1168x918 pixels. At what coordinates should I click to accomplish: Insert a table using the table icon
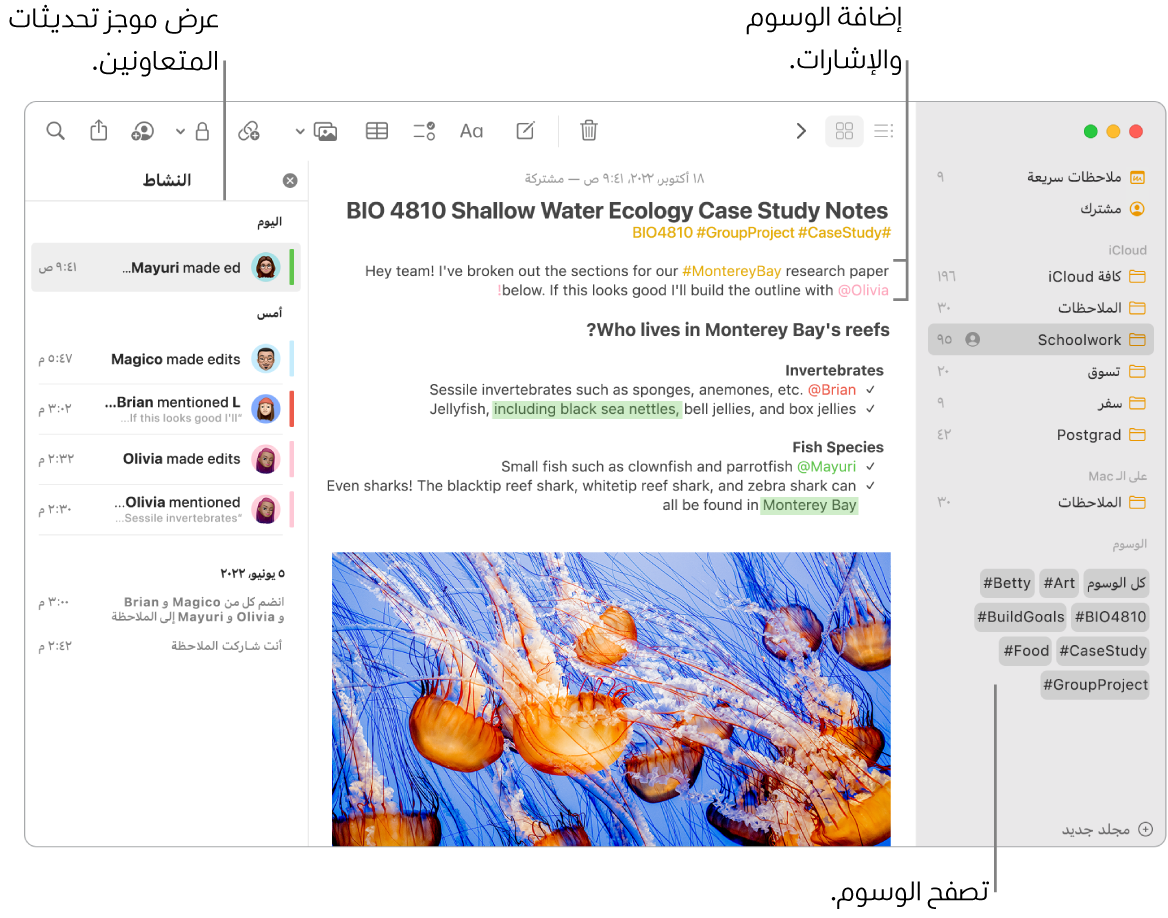click(x=377, y=131)
